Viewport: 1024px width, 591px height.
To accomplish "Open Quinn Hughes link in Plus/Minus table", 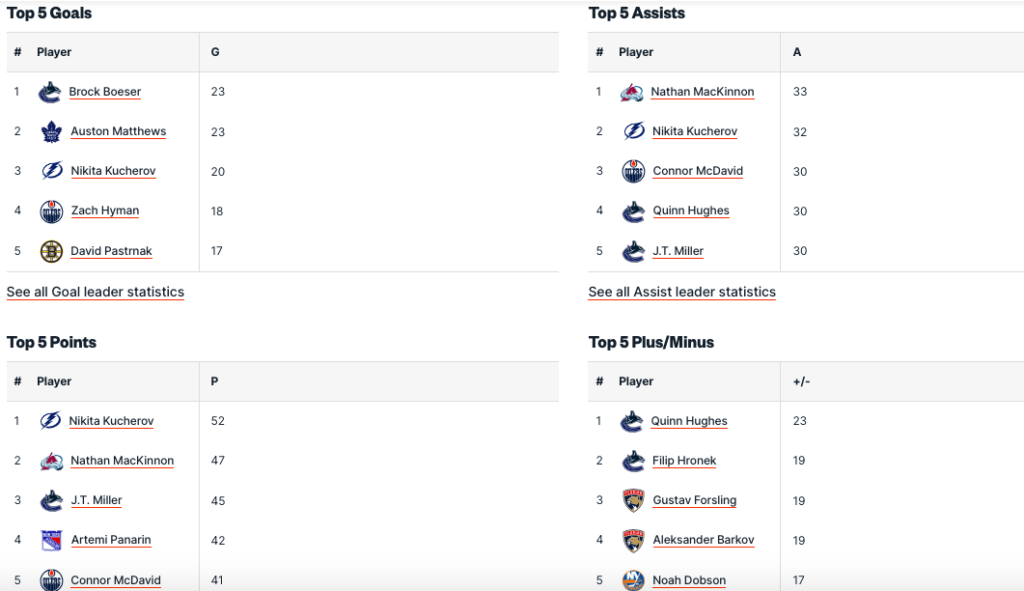I will [689, 421].
